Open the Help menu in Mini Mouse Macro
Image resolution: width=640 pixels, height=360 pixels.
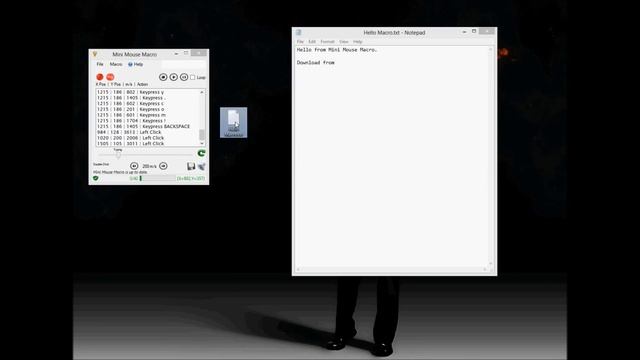136,64
